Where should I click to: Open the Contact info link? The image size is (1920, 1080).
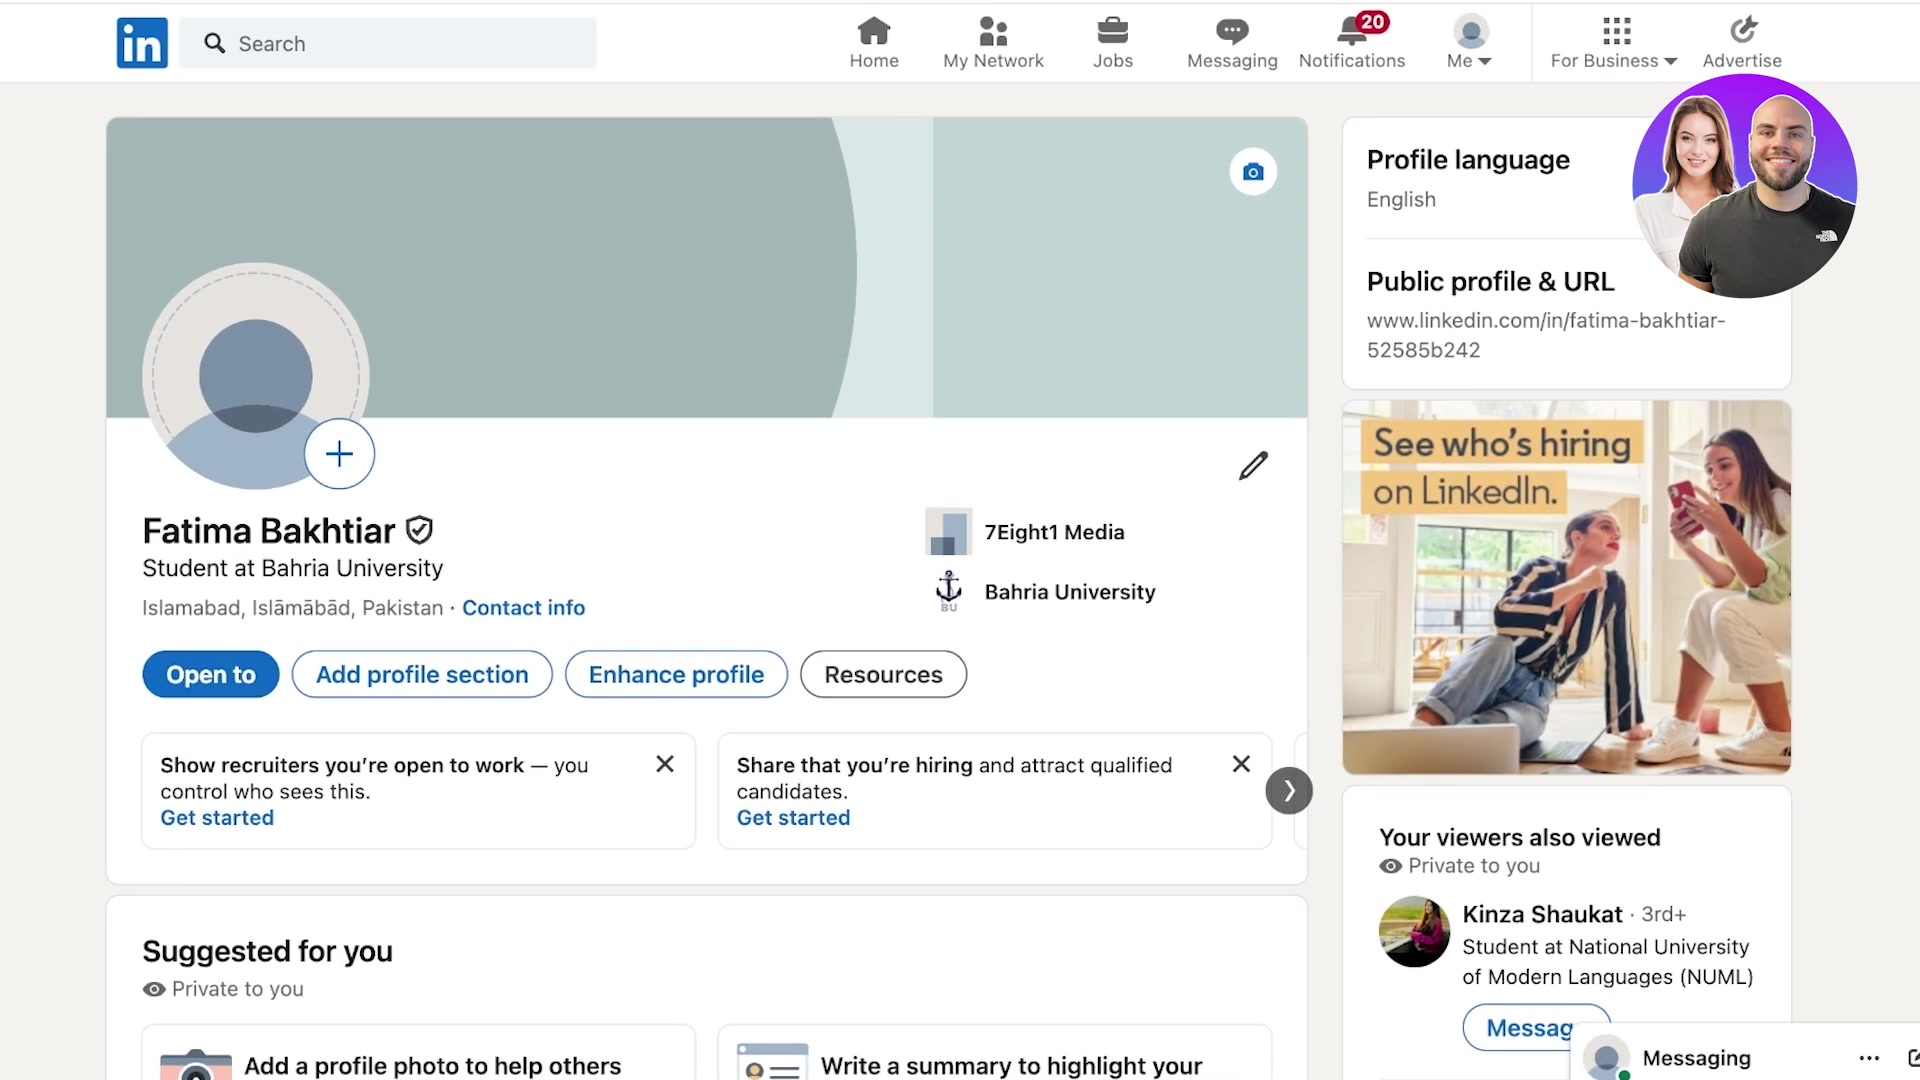point(523,608)
